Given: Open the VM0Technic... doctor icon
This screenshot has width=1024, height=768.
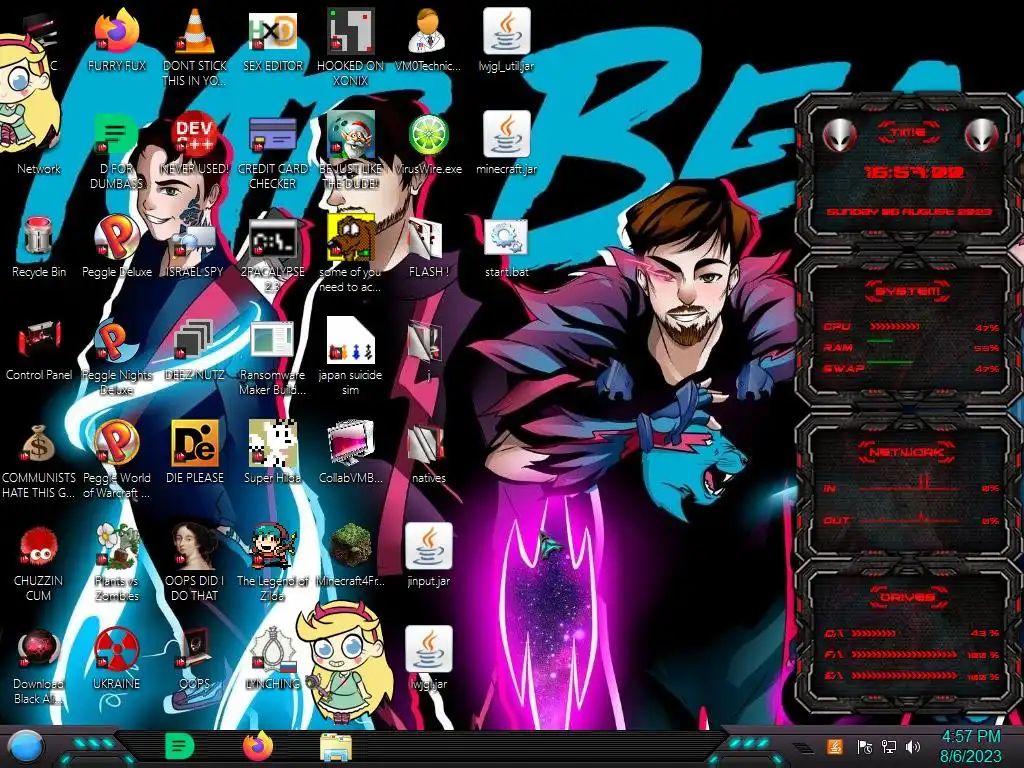Looking at the screenshot, I should tap(428, 31).
